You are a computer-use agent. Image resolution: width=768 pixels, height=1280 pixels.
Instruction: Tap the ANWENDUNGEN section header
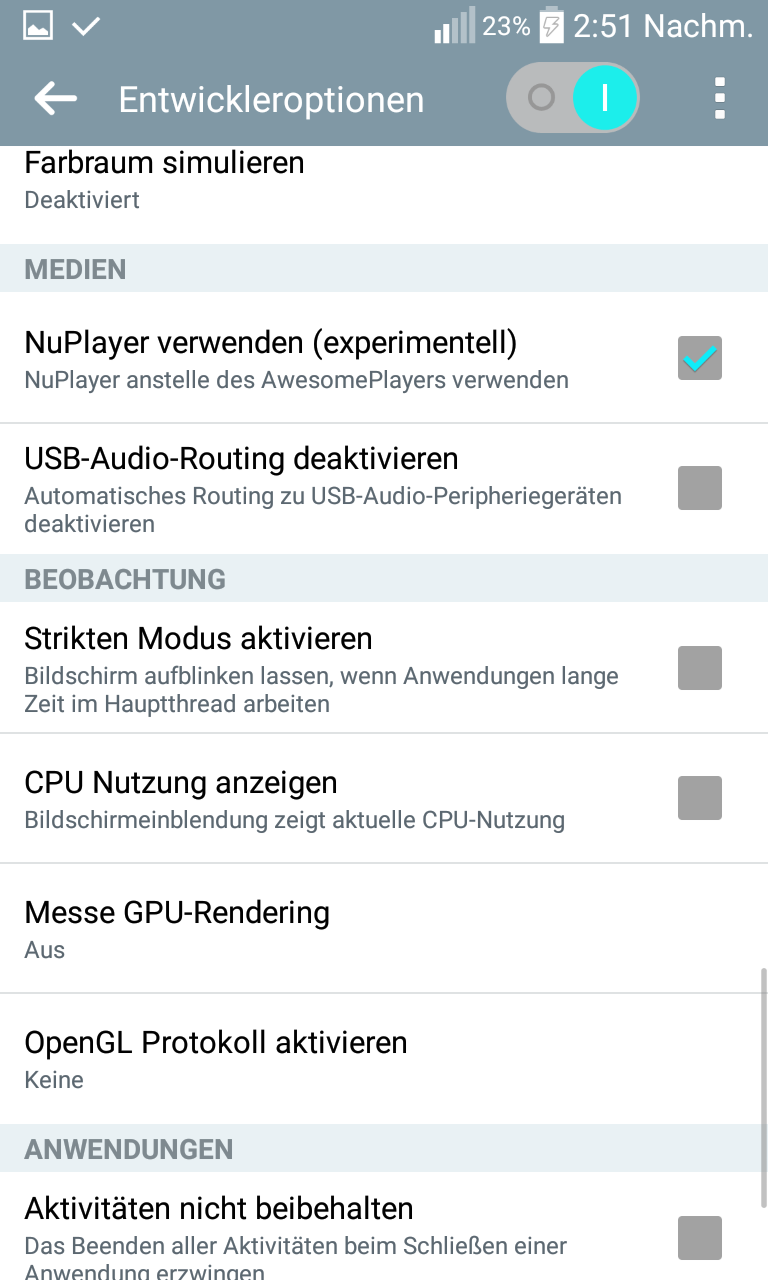tap(128, 1149)
